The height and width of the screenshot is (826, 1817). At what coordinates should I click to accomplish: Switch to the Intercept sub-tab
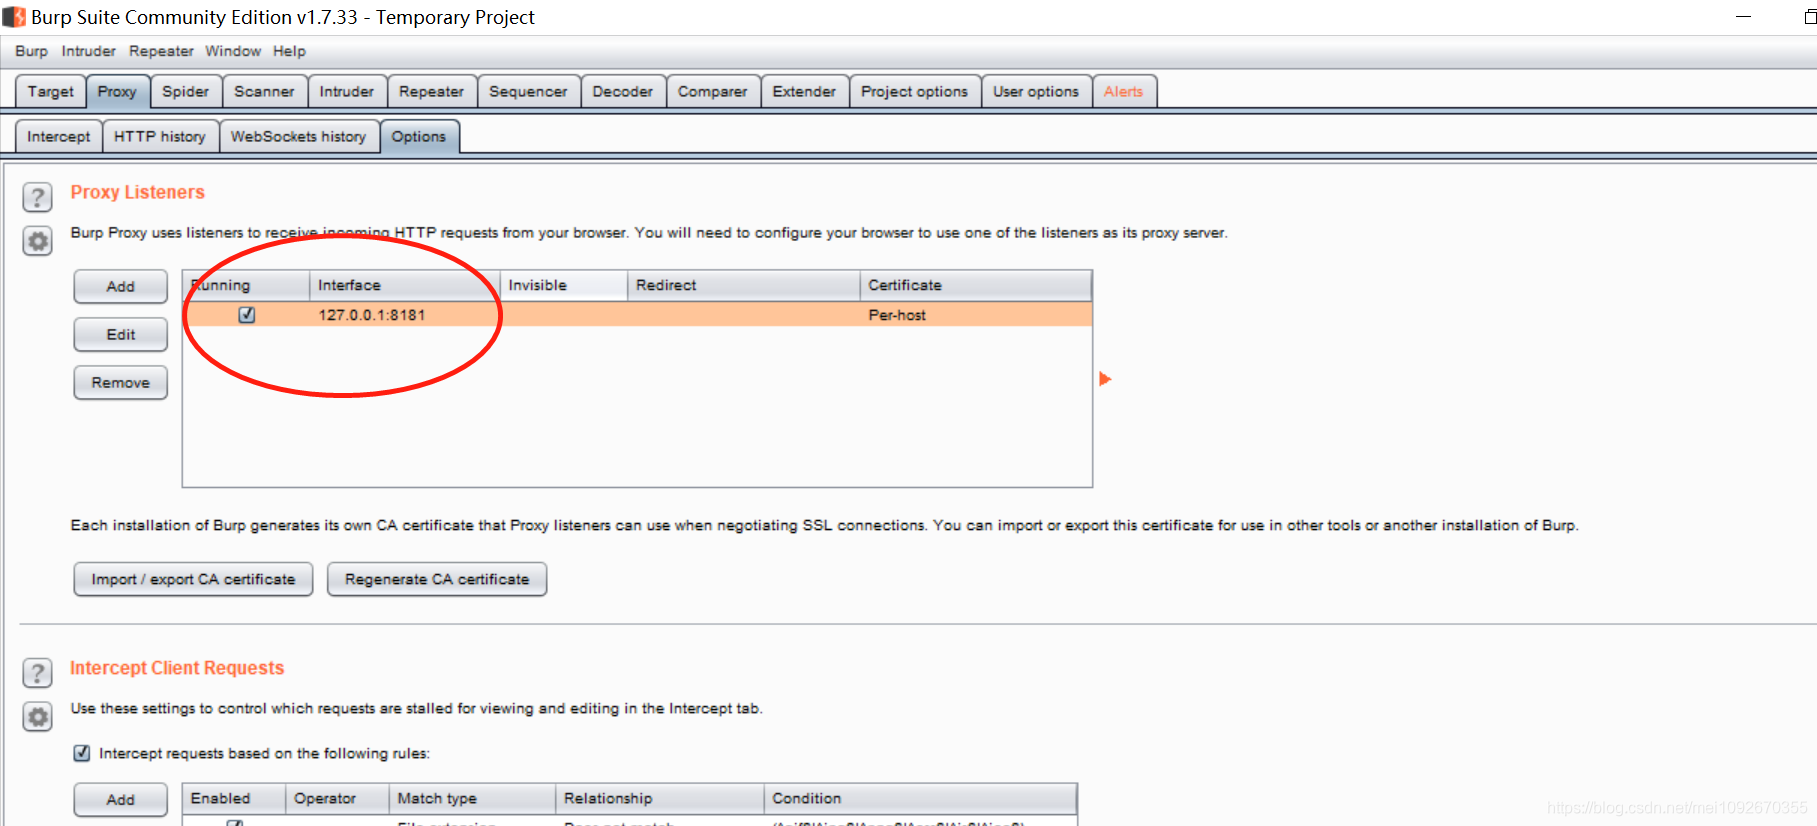pyautogui.click(x=59, y=136)
